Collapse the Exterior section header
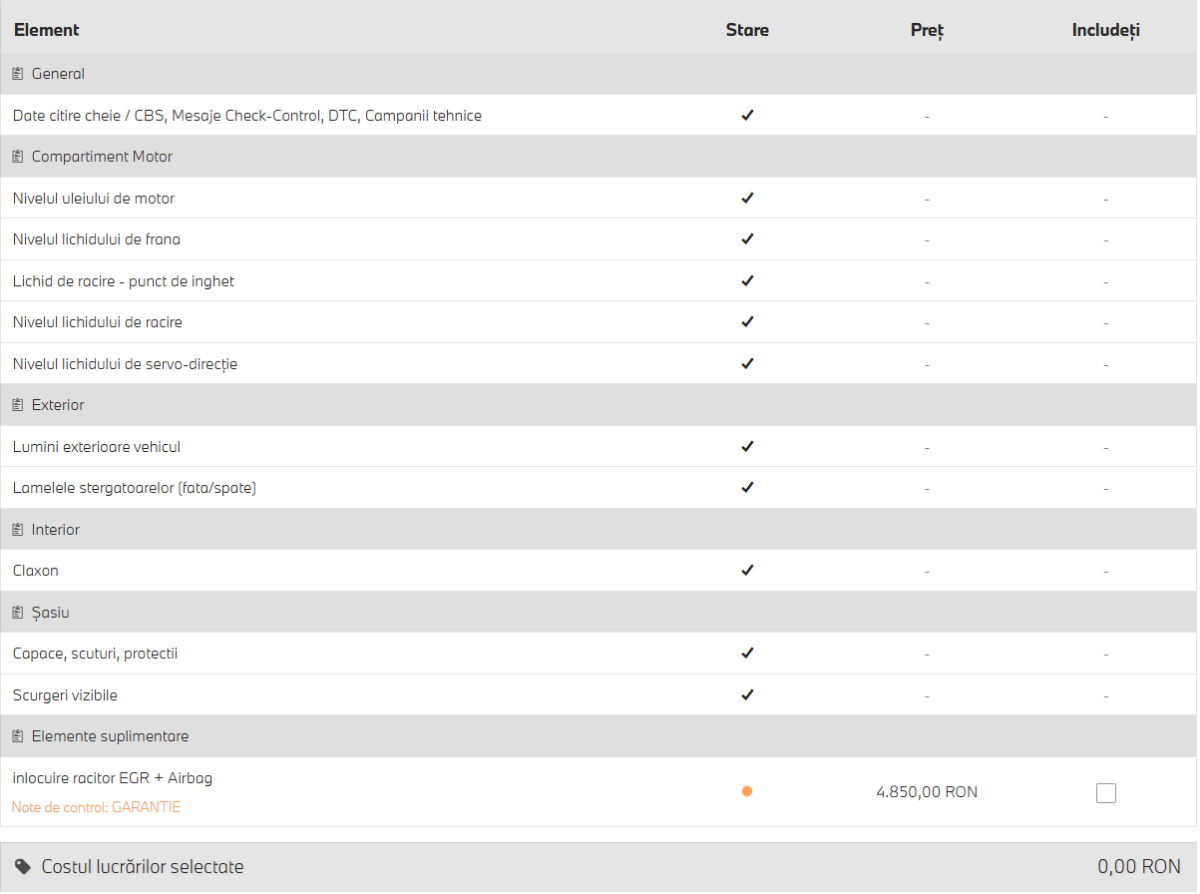The width and height of the screenshot is (1200, 894). [x=599, y=405]
